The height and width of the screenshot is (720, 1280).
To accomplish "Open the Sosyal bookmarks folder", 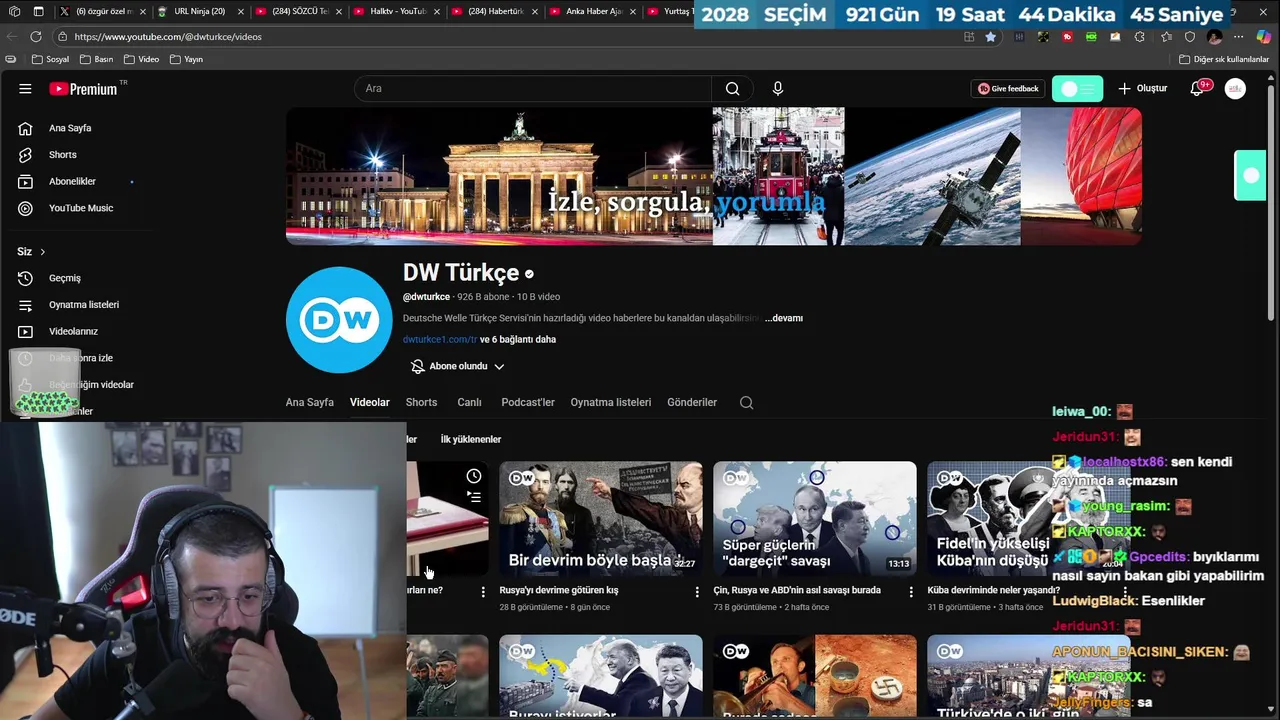I will pyautogui.click(x=50, y=59).
